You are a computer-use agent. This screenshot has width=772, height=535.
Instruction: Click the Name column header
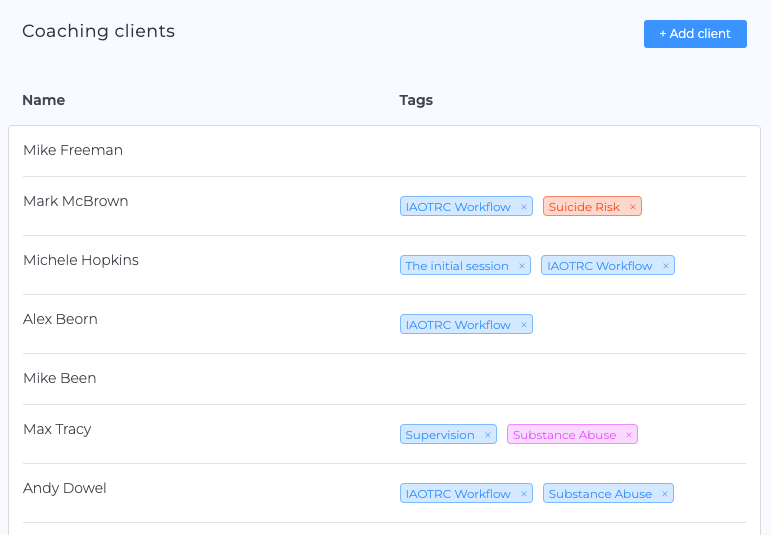[x=44, y=100]
